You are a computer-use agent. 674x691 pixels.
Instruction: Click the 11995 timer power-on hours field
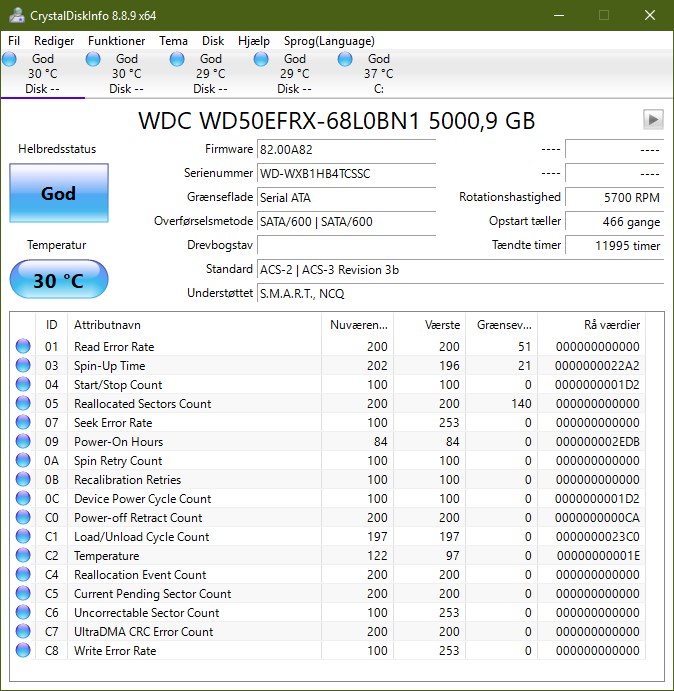(614, 245)
